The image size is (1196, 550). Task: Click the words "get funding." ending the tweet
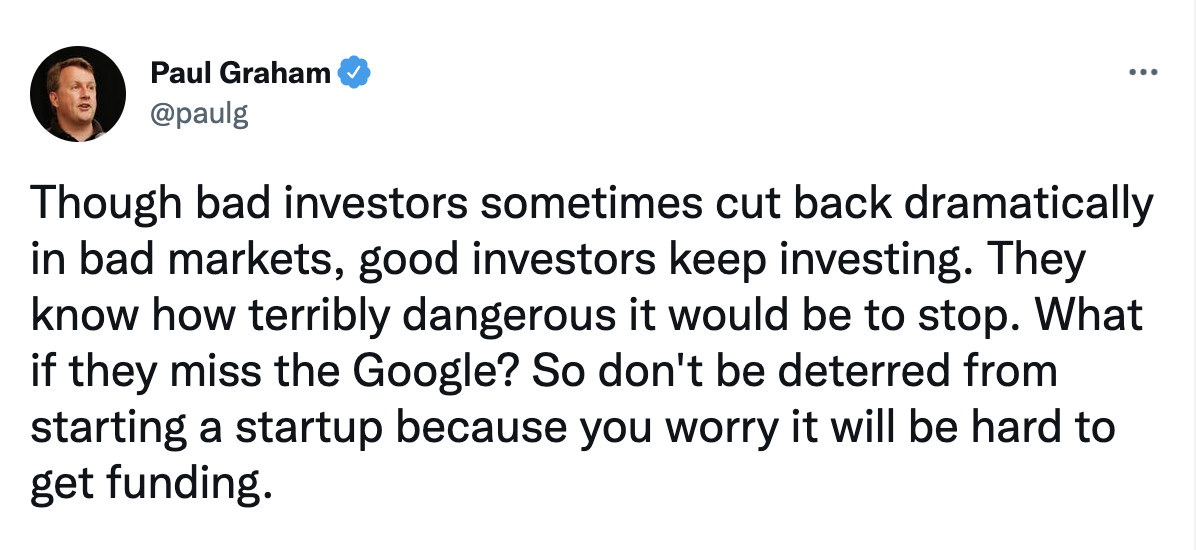tap(151, 483)
